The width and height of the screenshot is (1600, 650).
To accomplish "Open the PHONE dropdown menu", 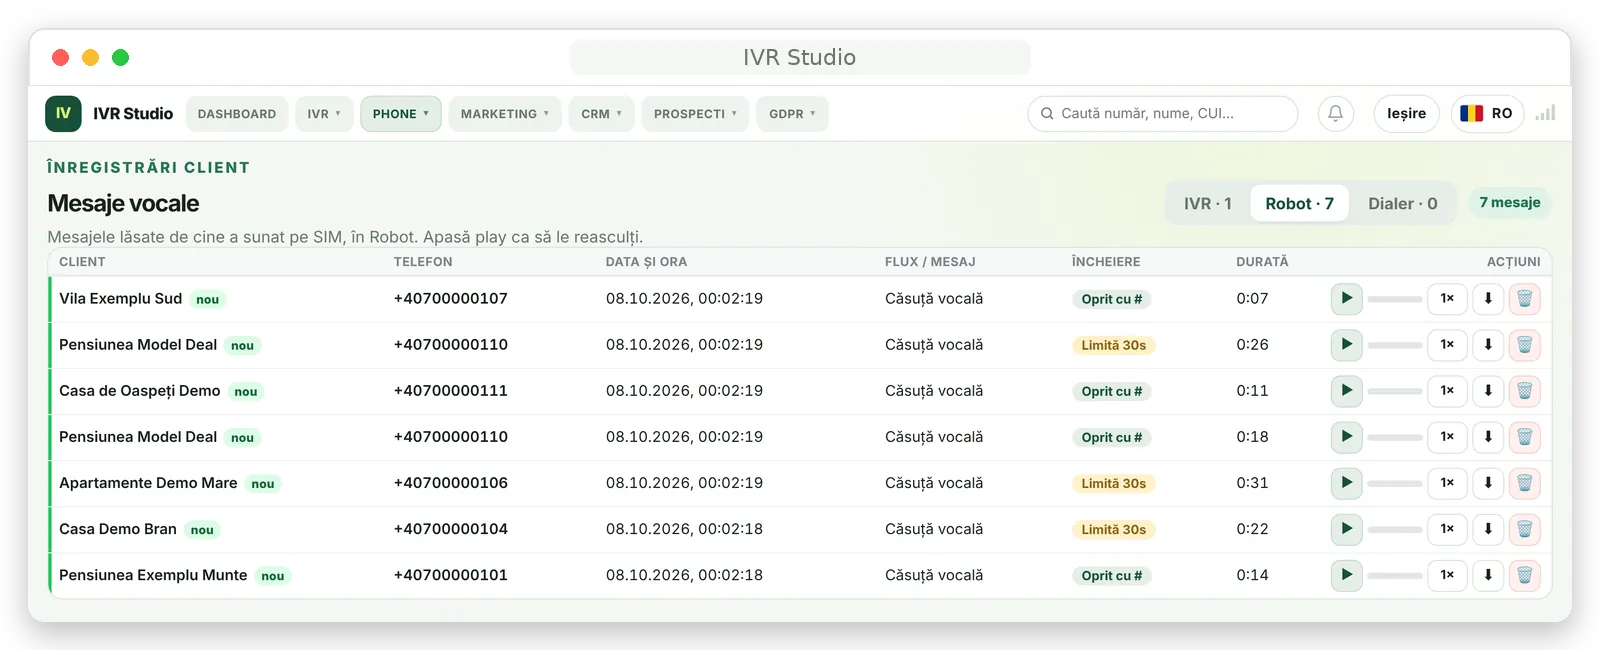I will [401, 114].
